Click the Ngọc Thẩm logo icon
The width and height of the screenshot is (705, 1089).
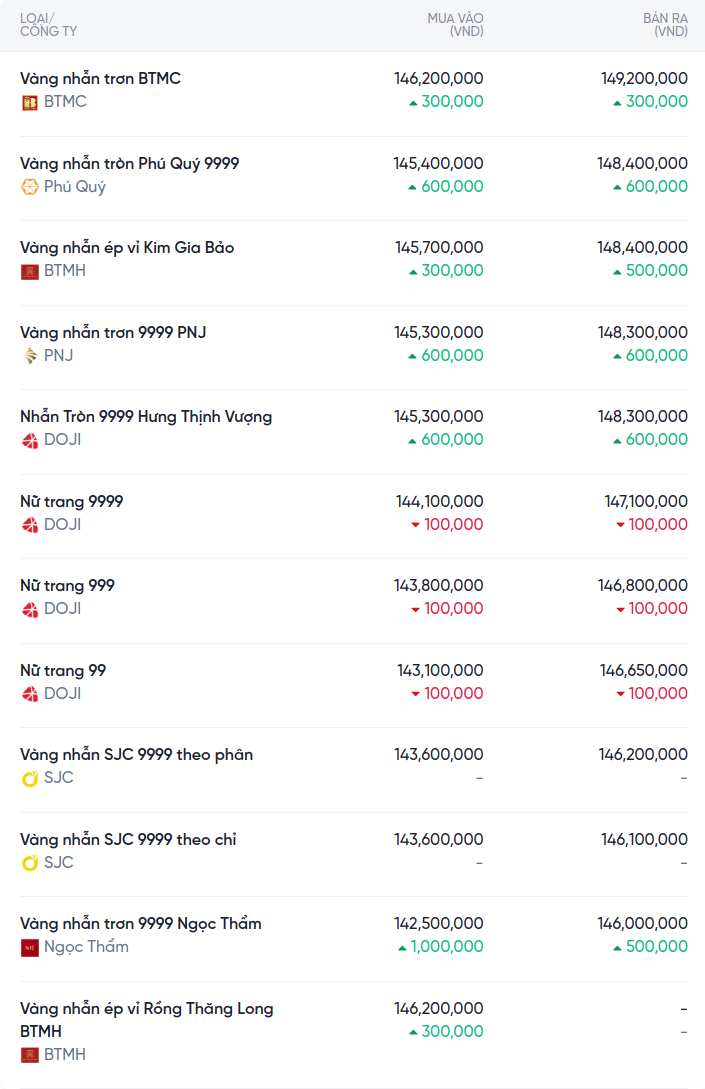[x=30, y=947]
